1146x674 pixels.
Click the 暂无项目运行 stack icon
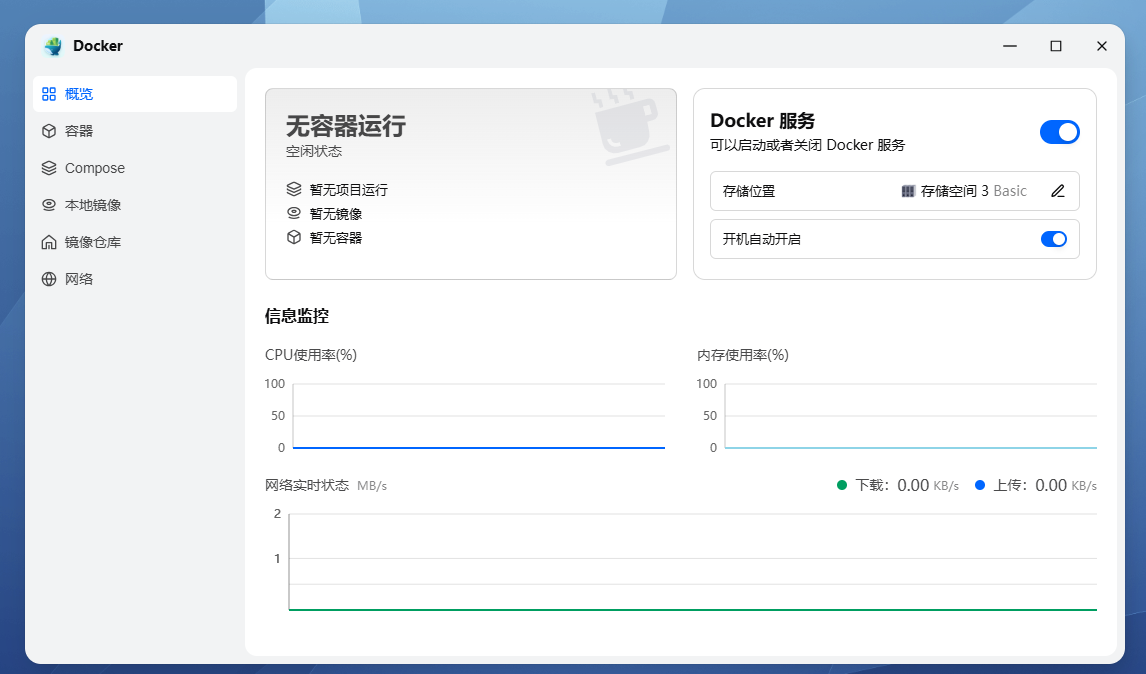[294, 189]
